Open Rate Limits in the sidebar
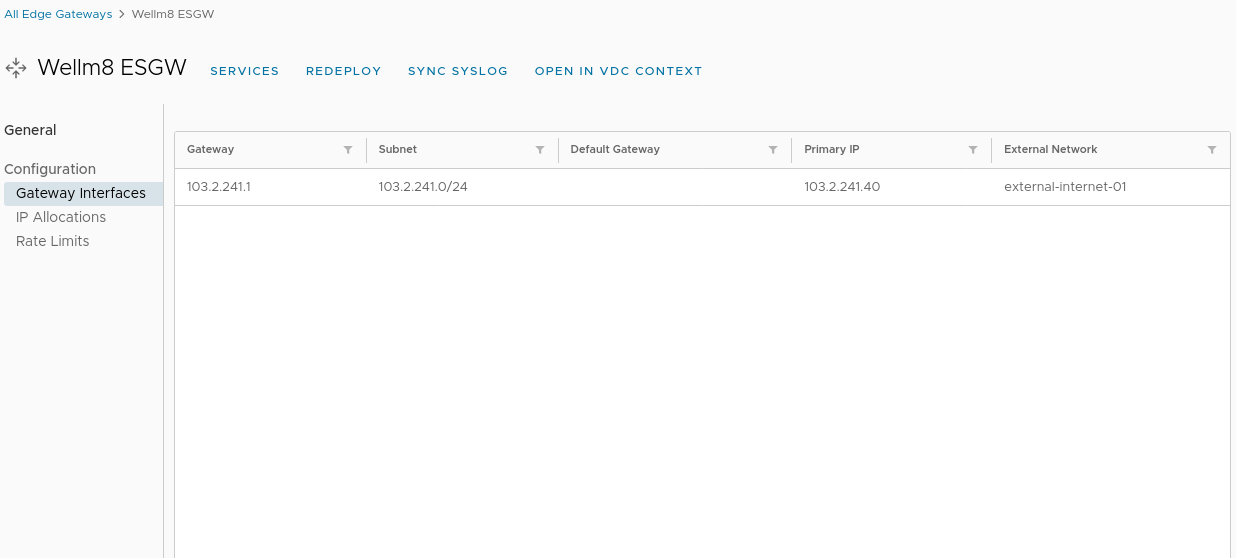Screen dimensions: 1236x558 tap(53, 241)
